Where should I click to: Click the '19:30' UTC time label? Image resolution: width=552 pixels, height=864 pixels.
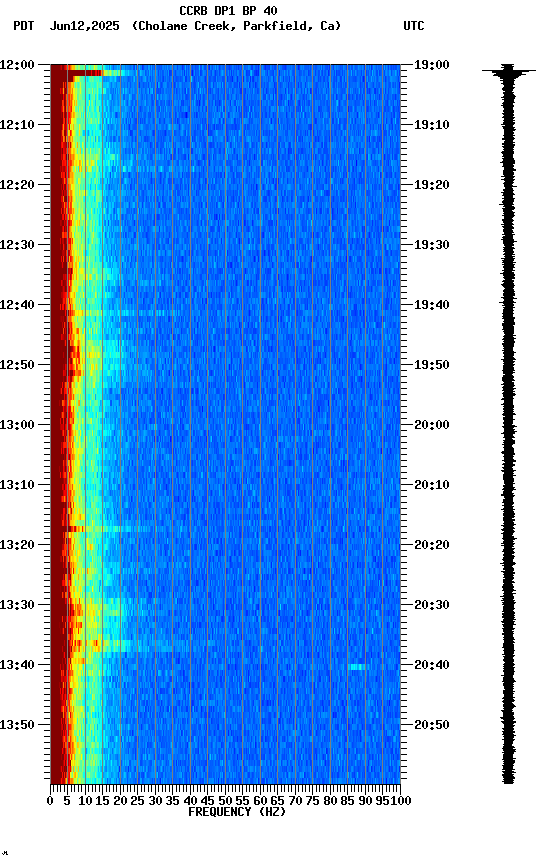pos(432,245)
